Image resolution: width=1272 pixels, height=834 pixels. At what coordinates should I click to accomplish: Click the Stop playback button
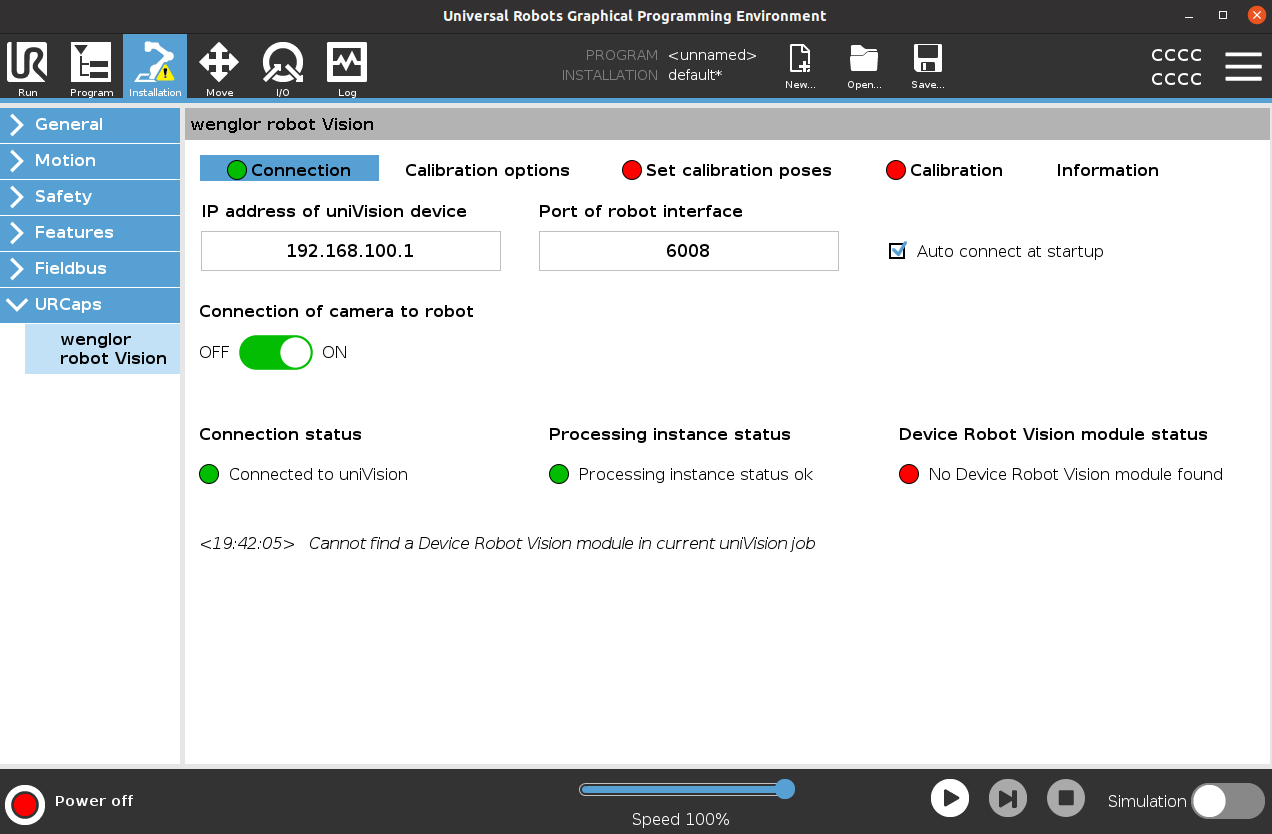click(1066, 798)
